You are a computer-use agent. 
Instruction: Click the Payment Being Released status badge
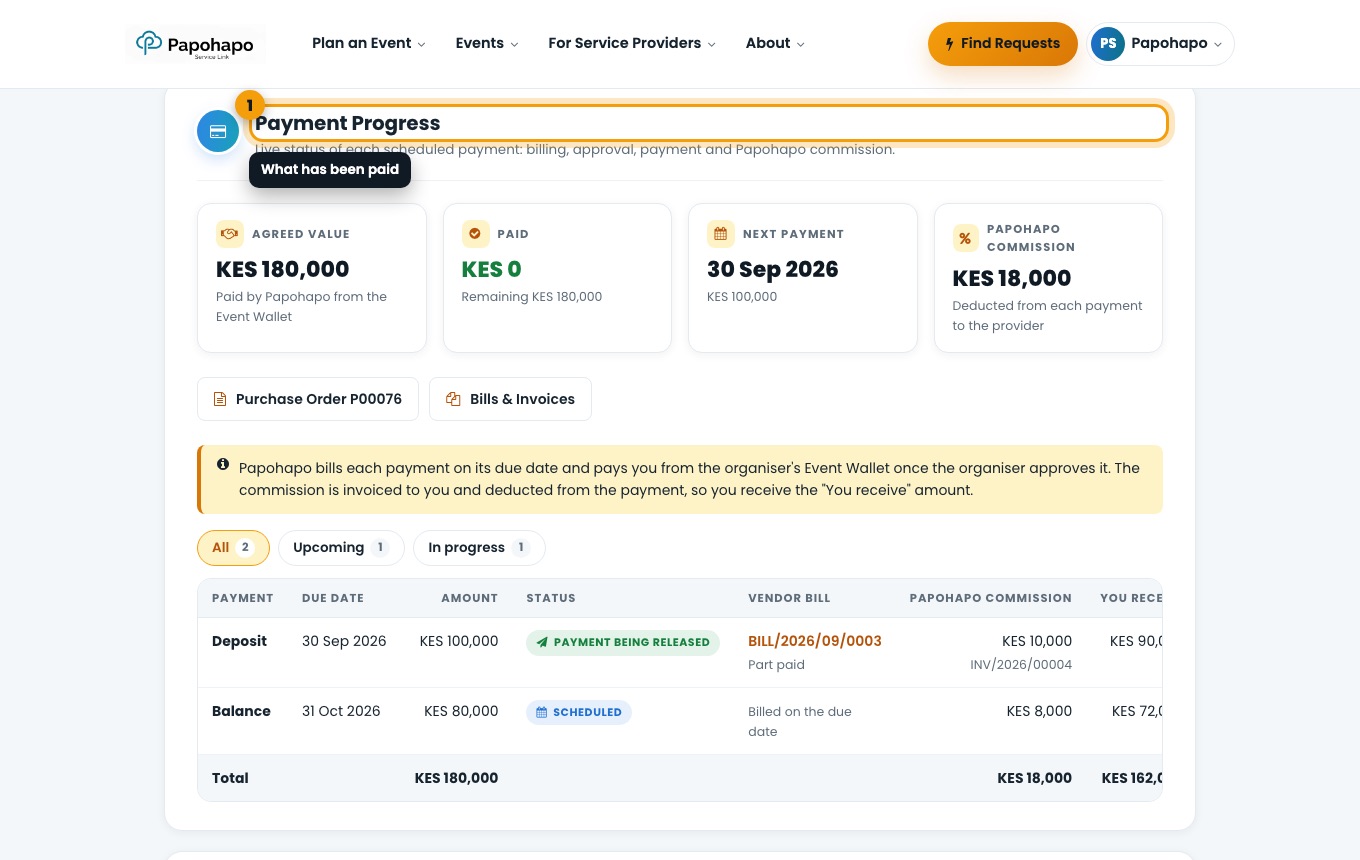tap(623, 642)
